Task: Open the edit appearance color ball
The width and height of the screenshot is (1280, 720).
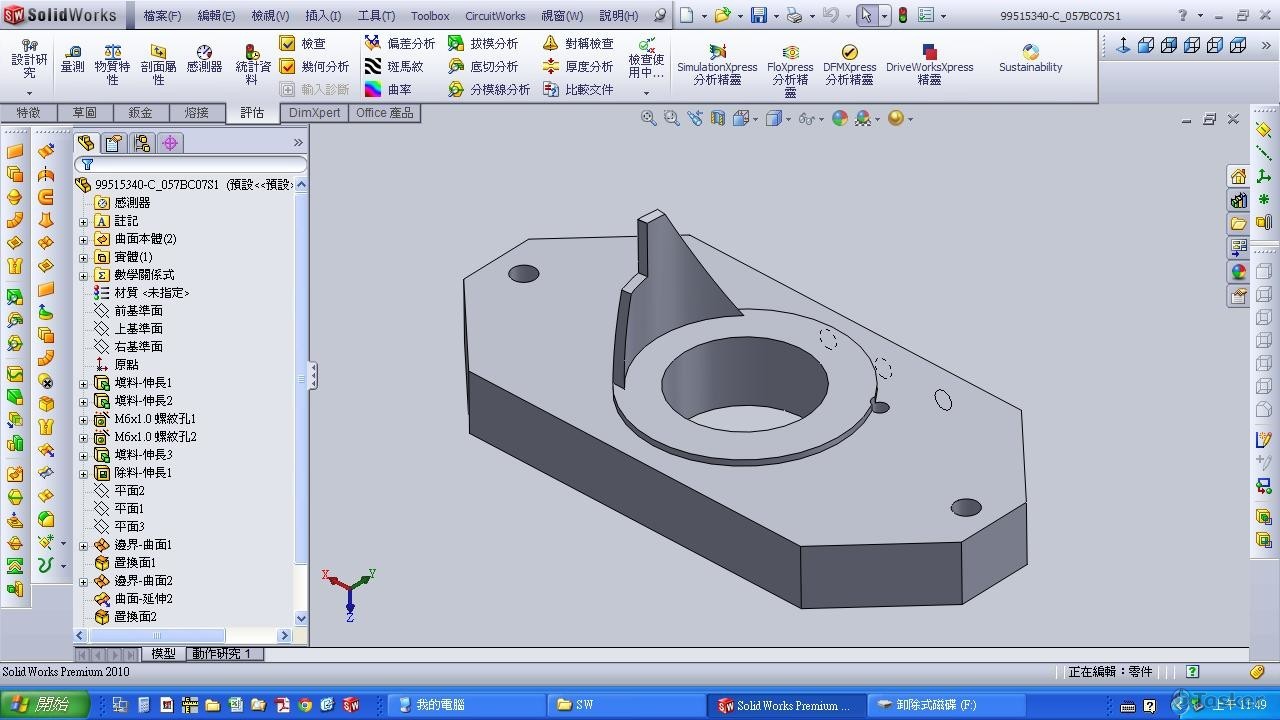Action: 839,118
